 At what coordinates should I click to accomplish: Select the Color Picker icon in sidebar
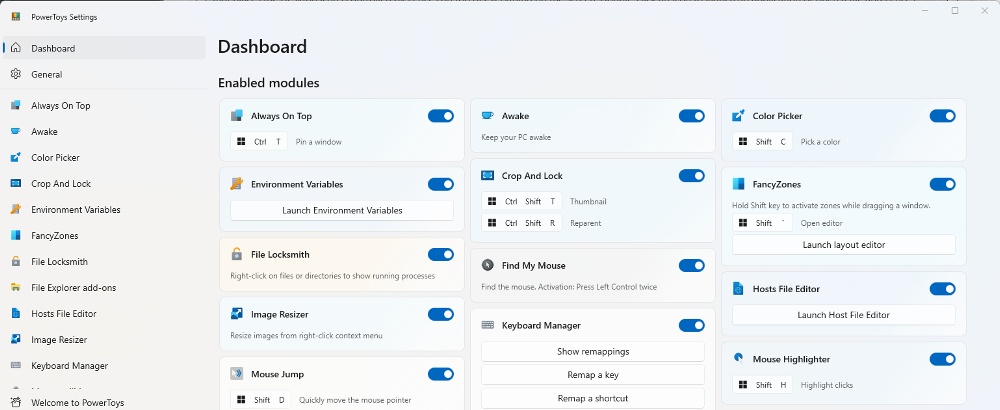click(16, 157)
